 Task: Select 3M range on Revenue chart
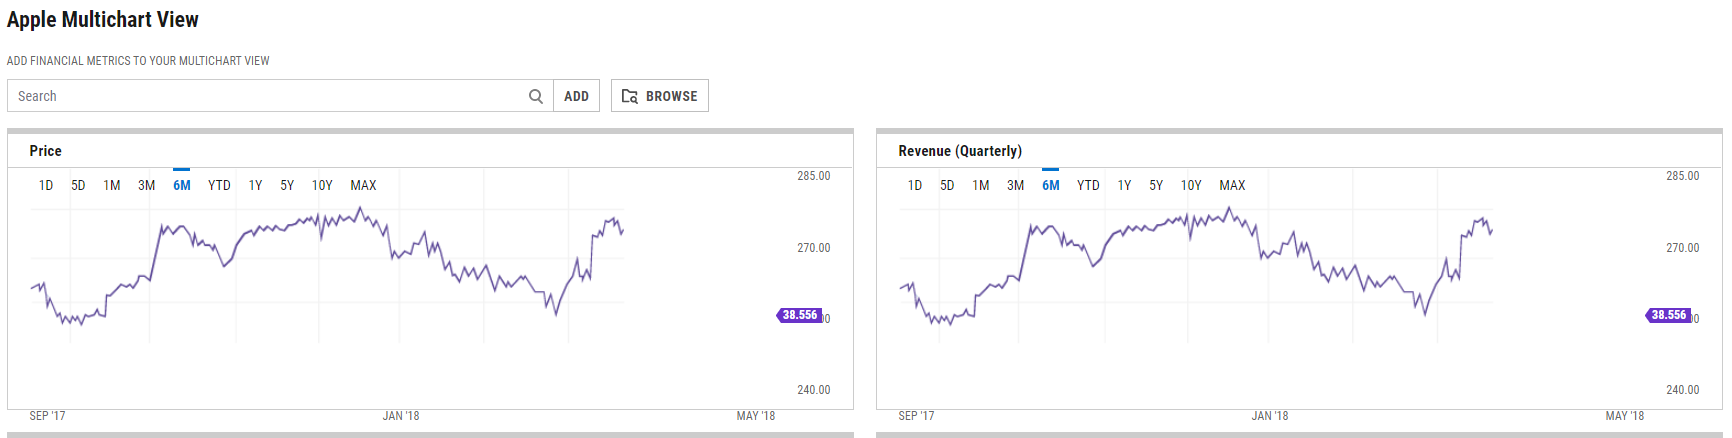coord(1015,185)
